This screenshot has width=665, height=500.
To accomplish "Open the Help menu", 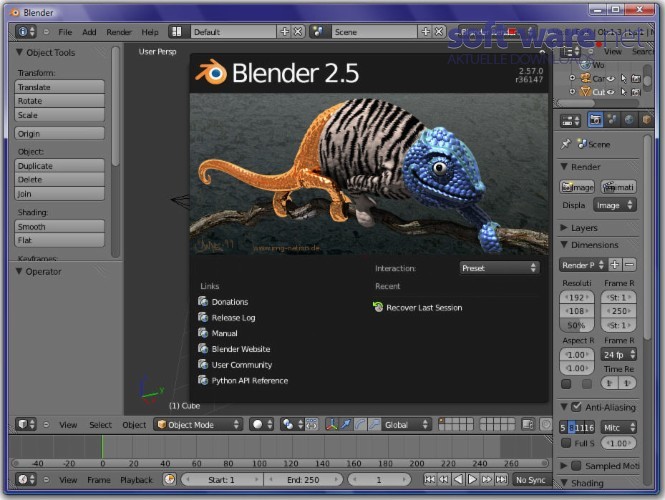I will tap(150, 32).
